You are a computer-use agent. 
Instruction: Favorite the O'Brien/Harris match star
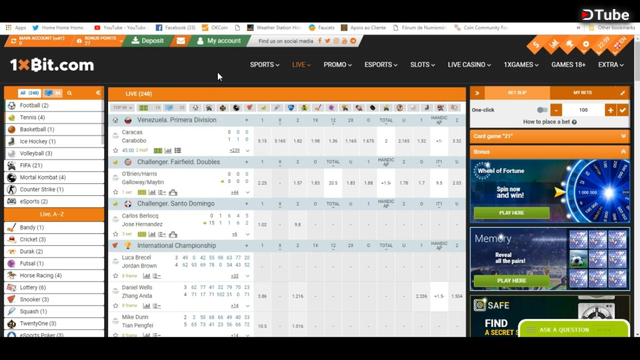pyautogui.click(x=116, y=192)
